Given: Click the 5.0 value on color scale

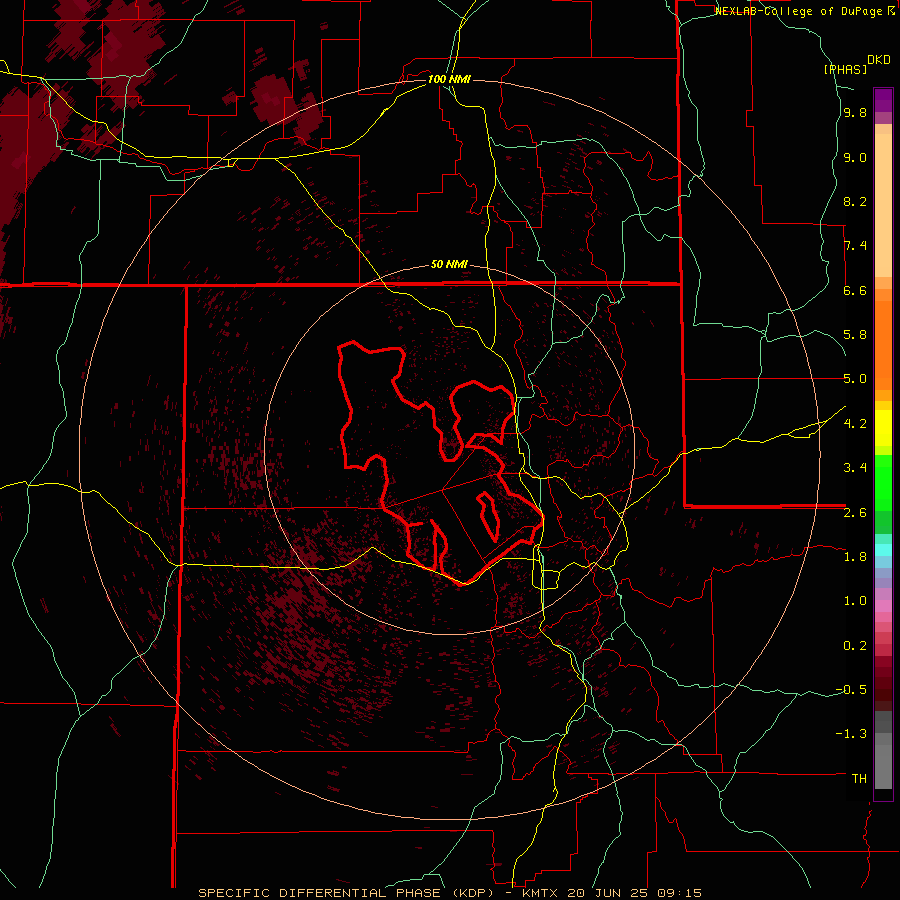Looking at the screenshot, I should [x=855, y=379].
